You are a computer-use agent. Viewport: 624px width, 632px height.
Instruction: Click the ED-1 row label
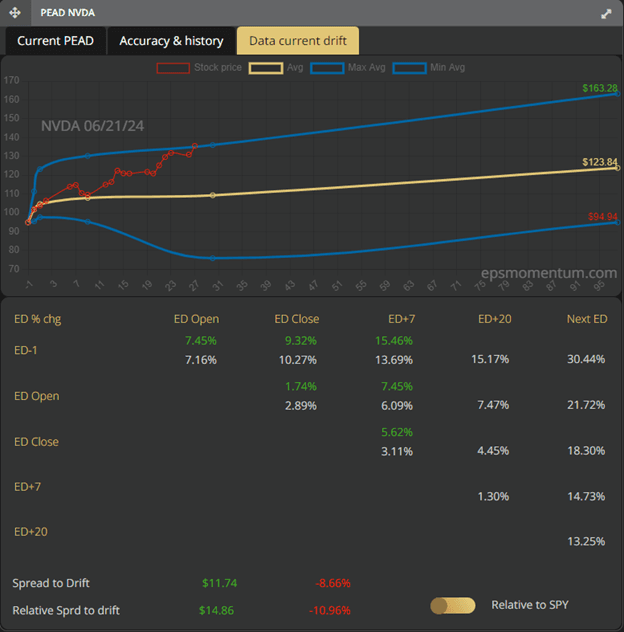(25, 350)
